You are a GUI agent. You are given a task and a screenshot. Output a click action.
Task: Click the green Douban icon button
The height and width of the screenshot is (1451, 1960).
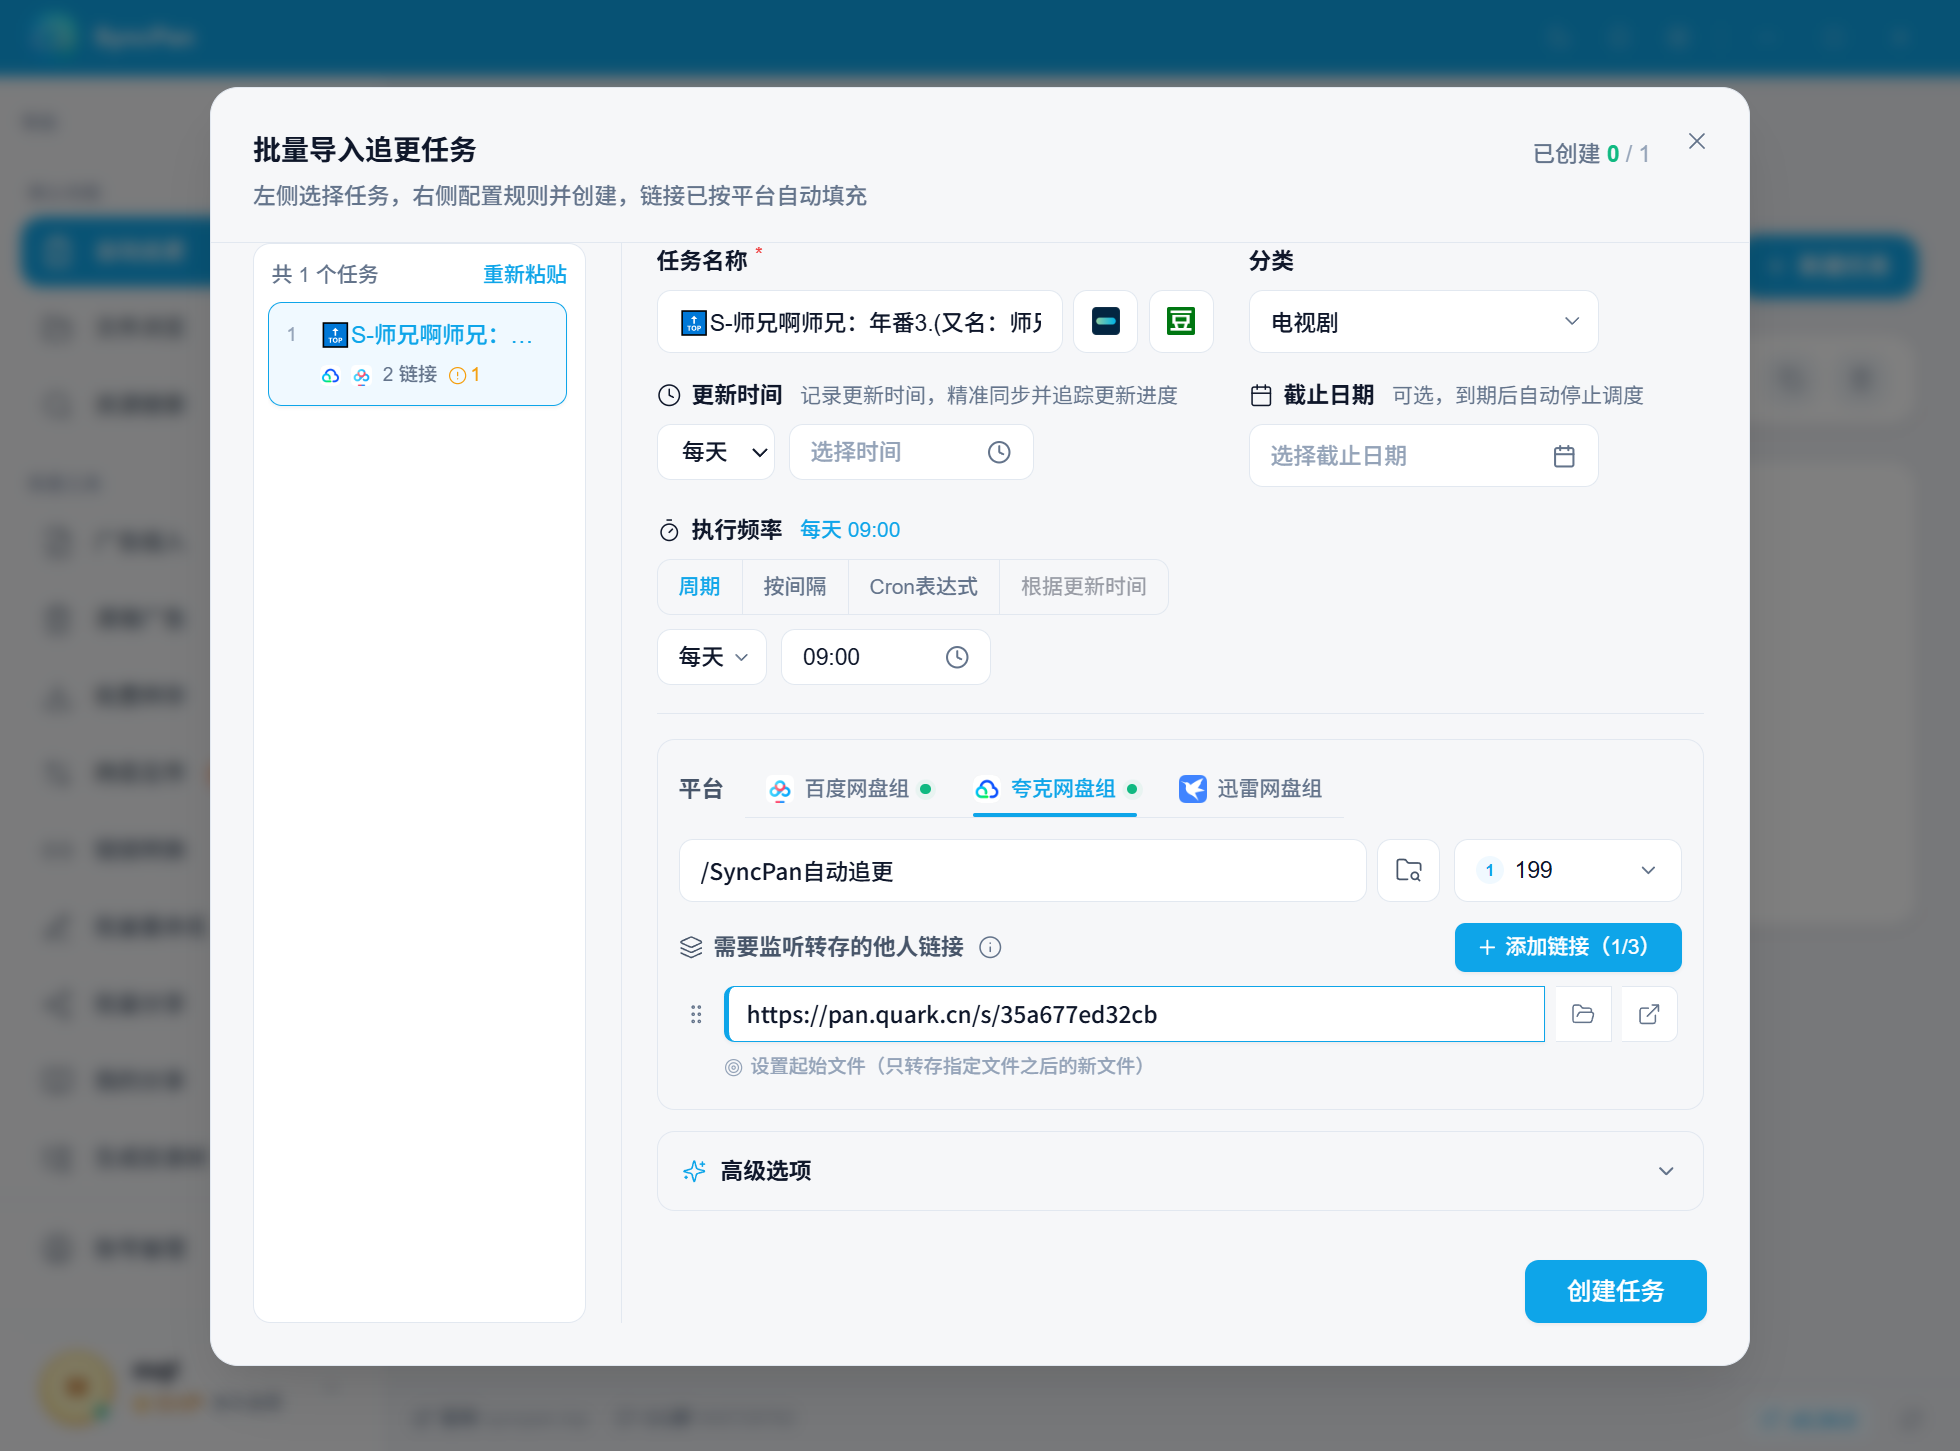(1181, 322)
